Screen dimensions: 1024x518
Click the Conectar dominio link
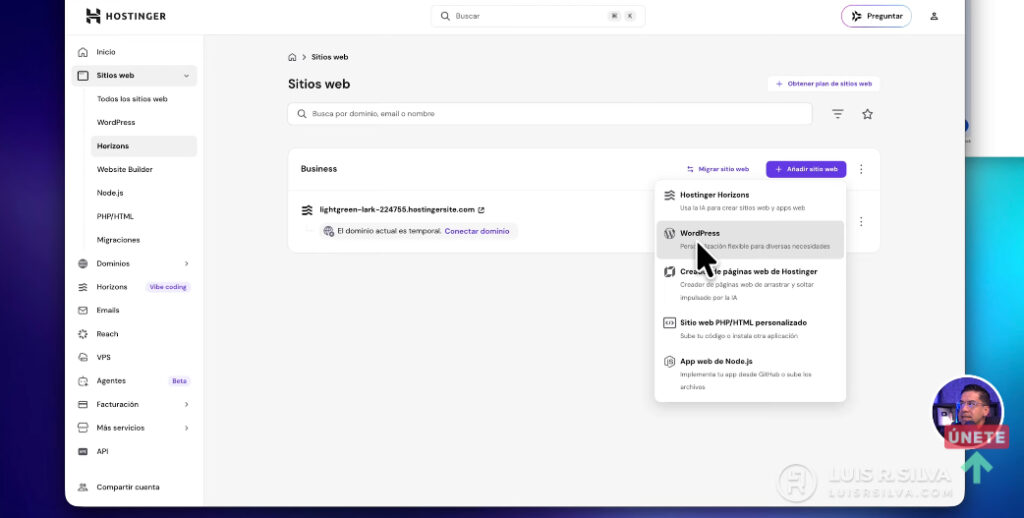[x=477, y=231]
